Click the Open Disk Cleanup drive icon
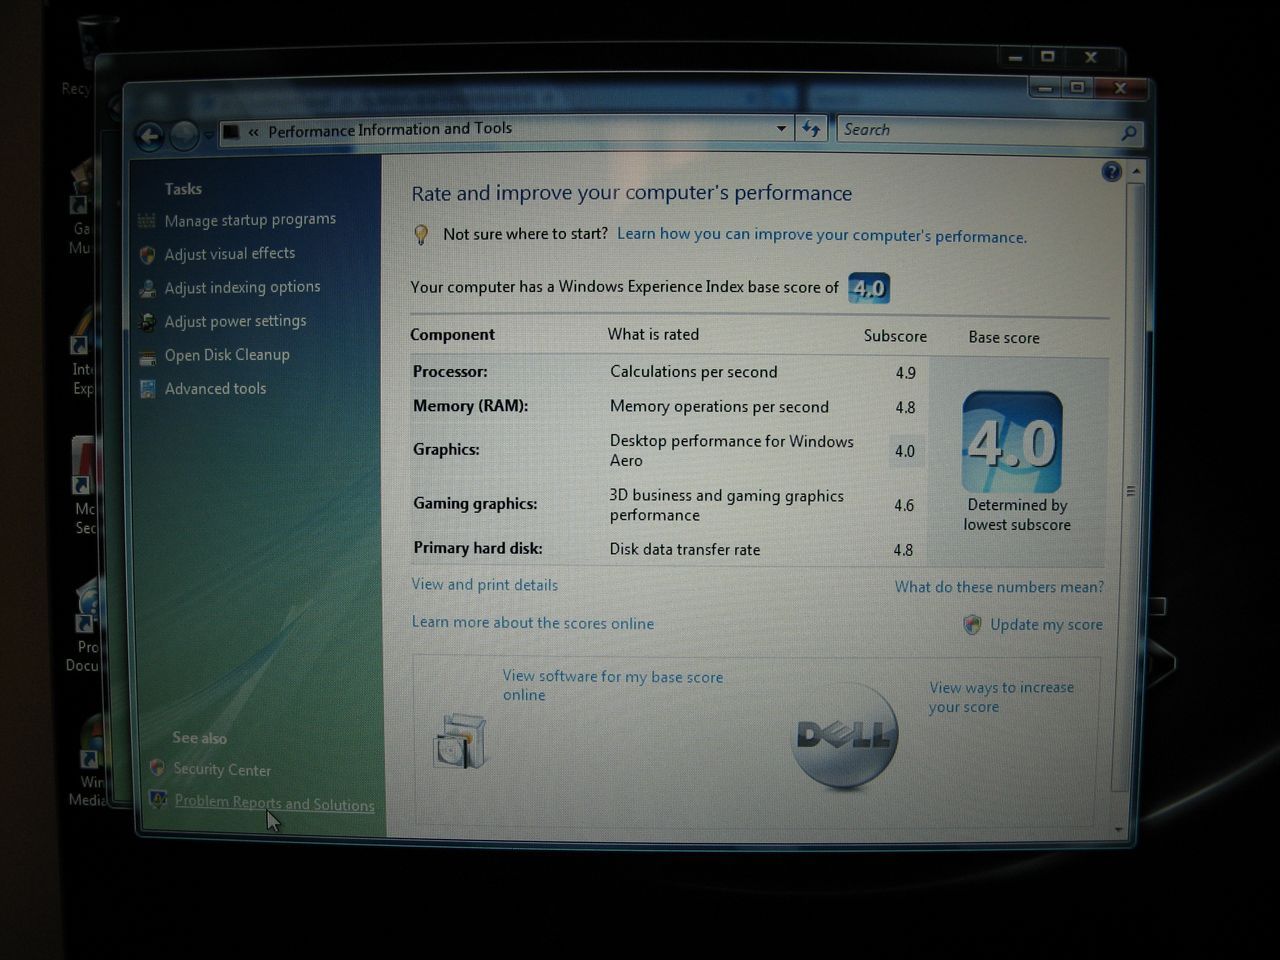This screenshot has width=1280, height=960. tap(147, 356)
